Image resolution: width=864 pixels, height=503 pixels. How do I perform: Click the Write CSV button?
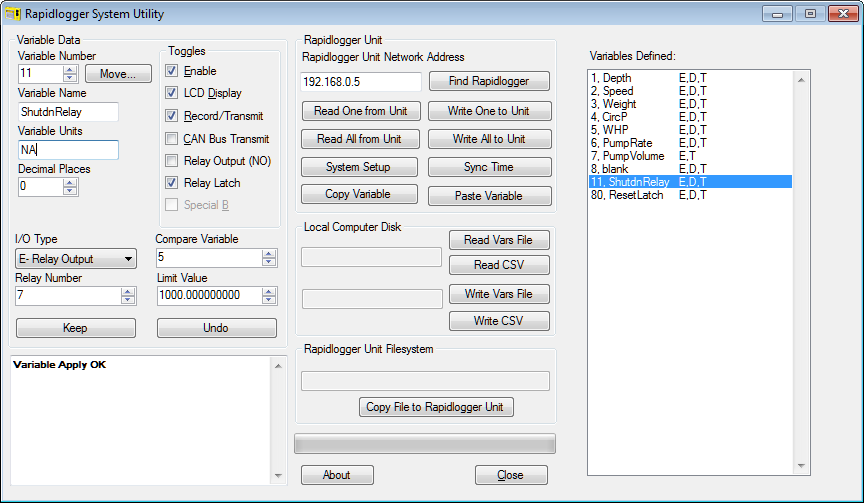pos(499,321)
